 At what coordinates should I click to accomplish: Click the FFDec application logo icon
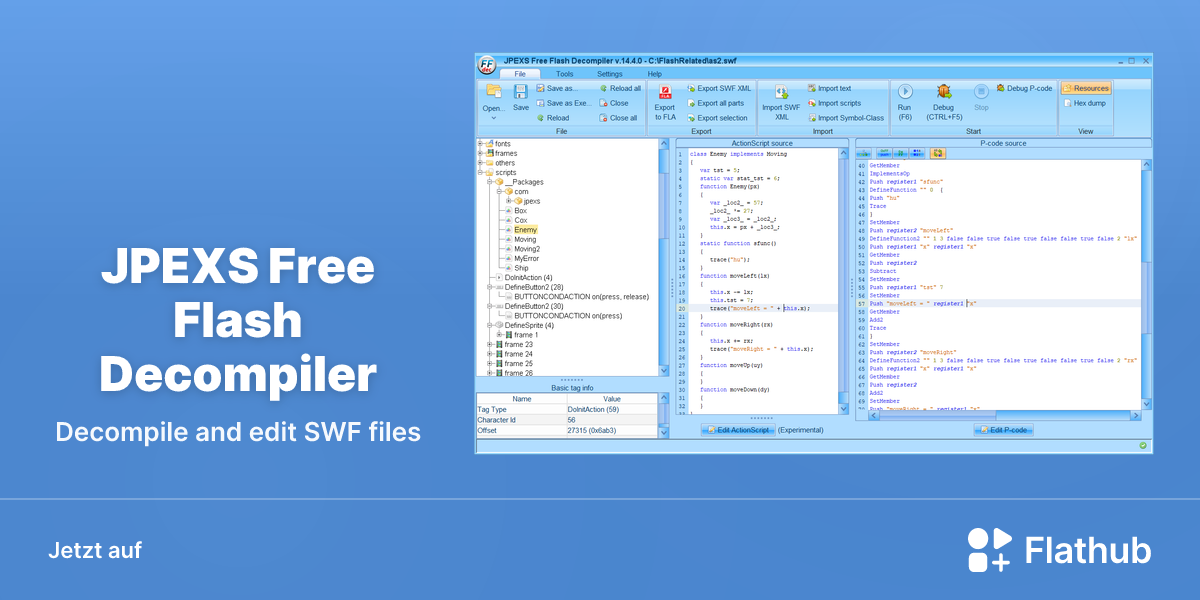click(486, 66)
